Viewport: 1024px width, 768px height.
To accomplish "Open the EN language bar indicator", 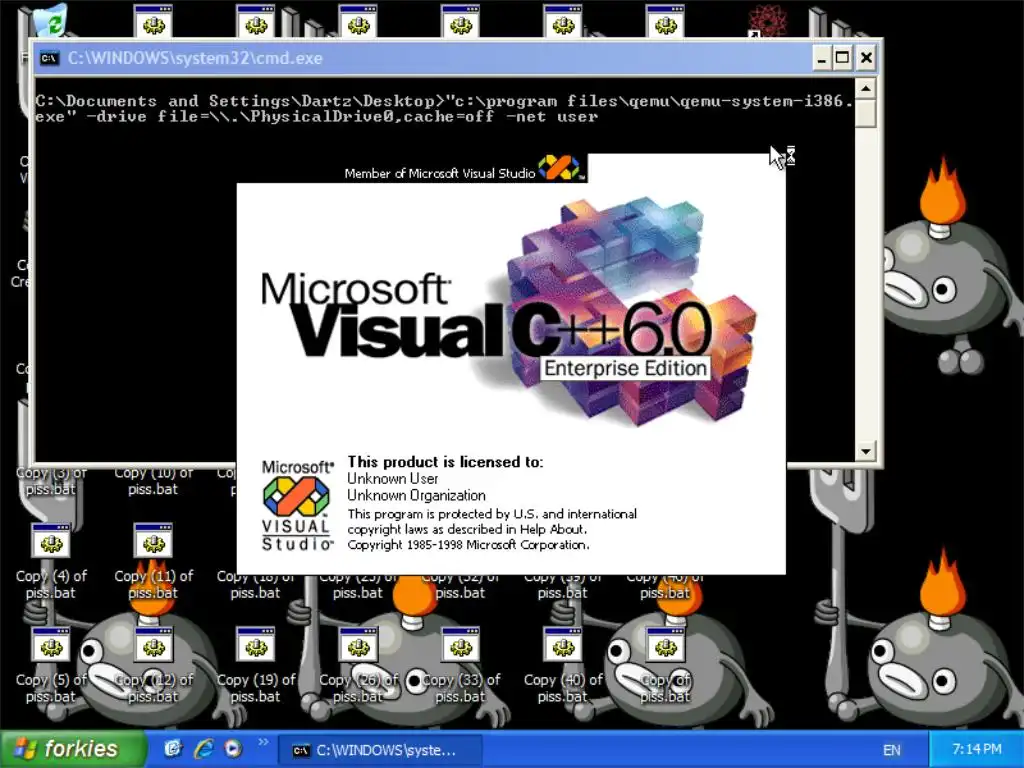I will [891, 750].
